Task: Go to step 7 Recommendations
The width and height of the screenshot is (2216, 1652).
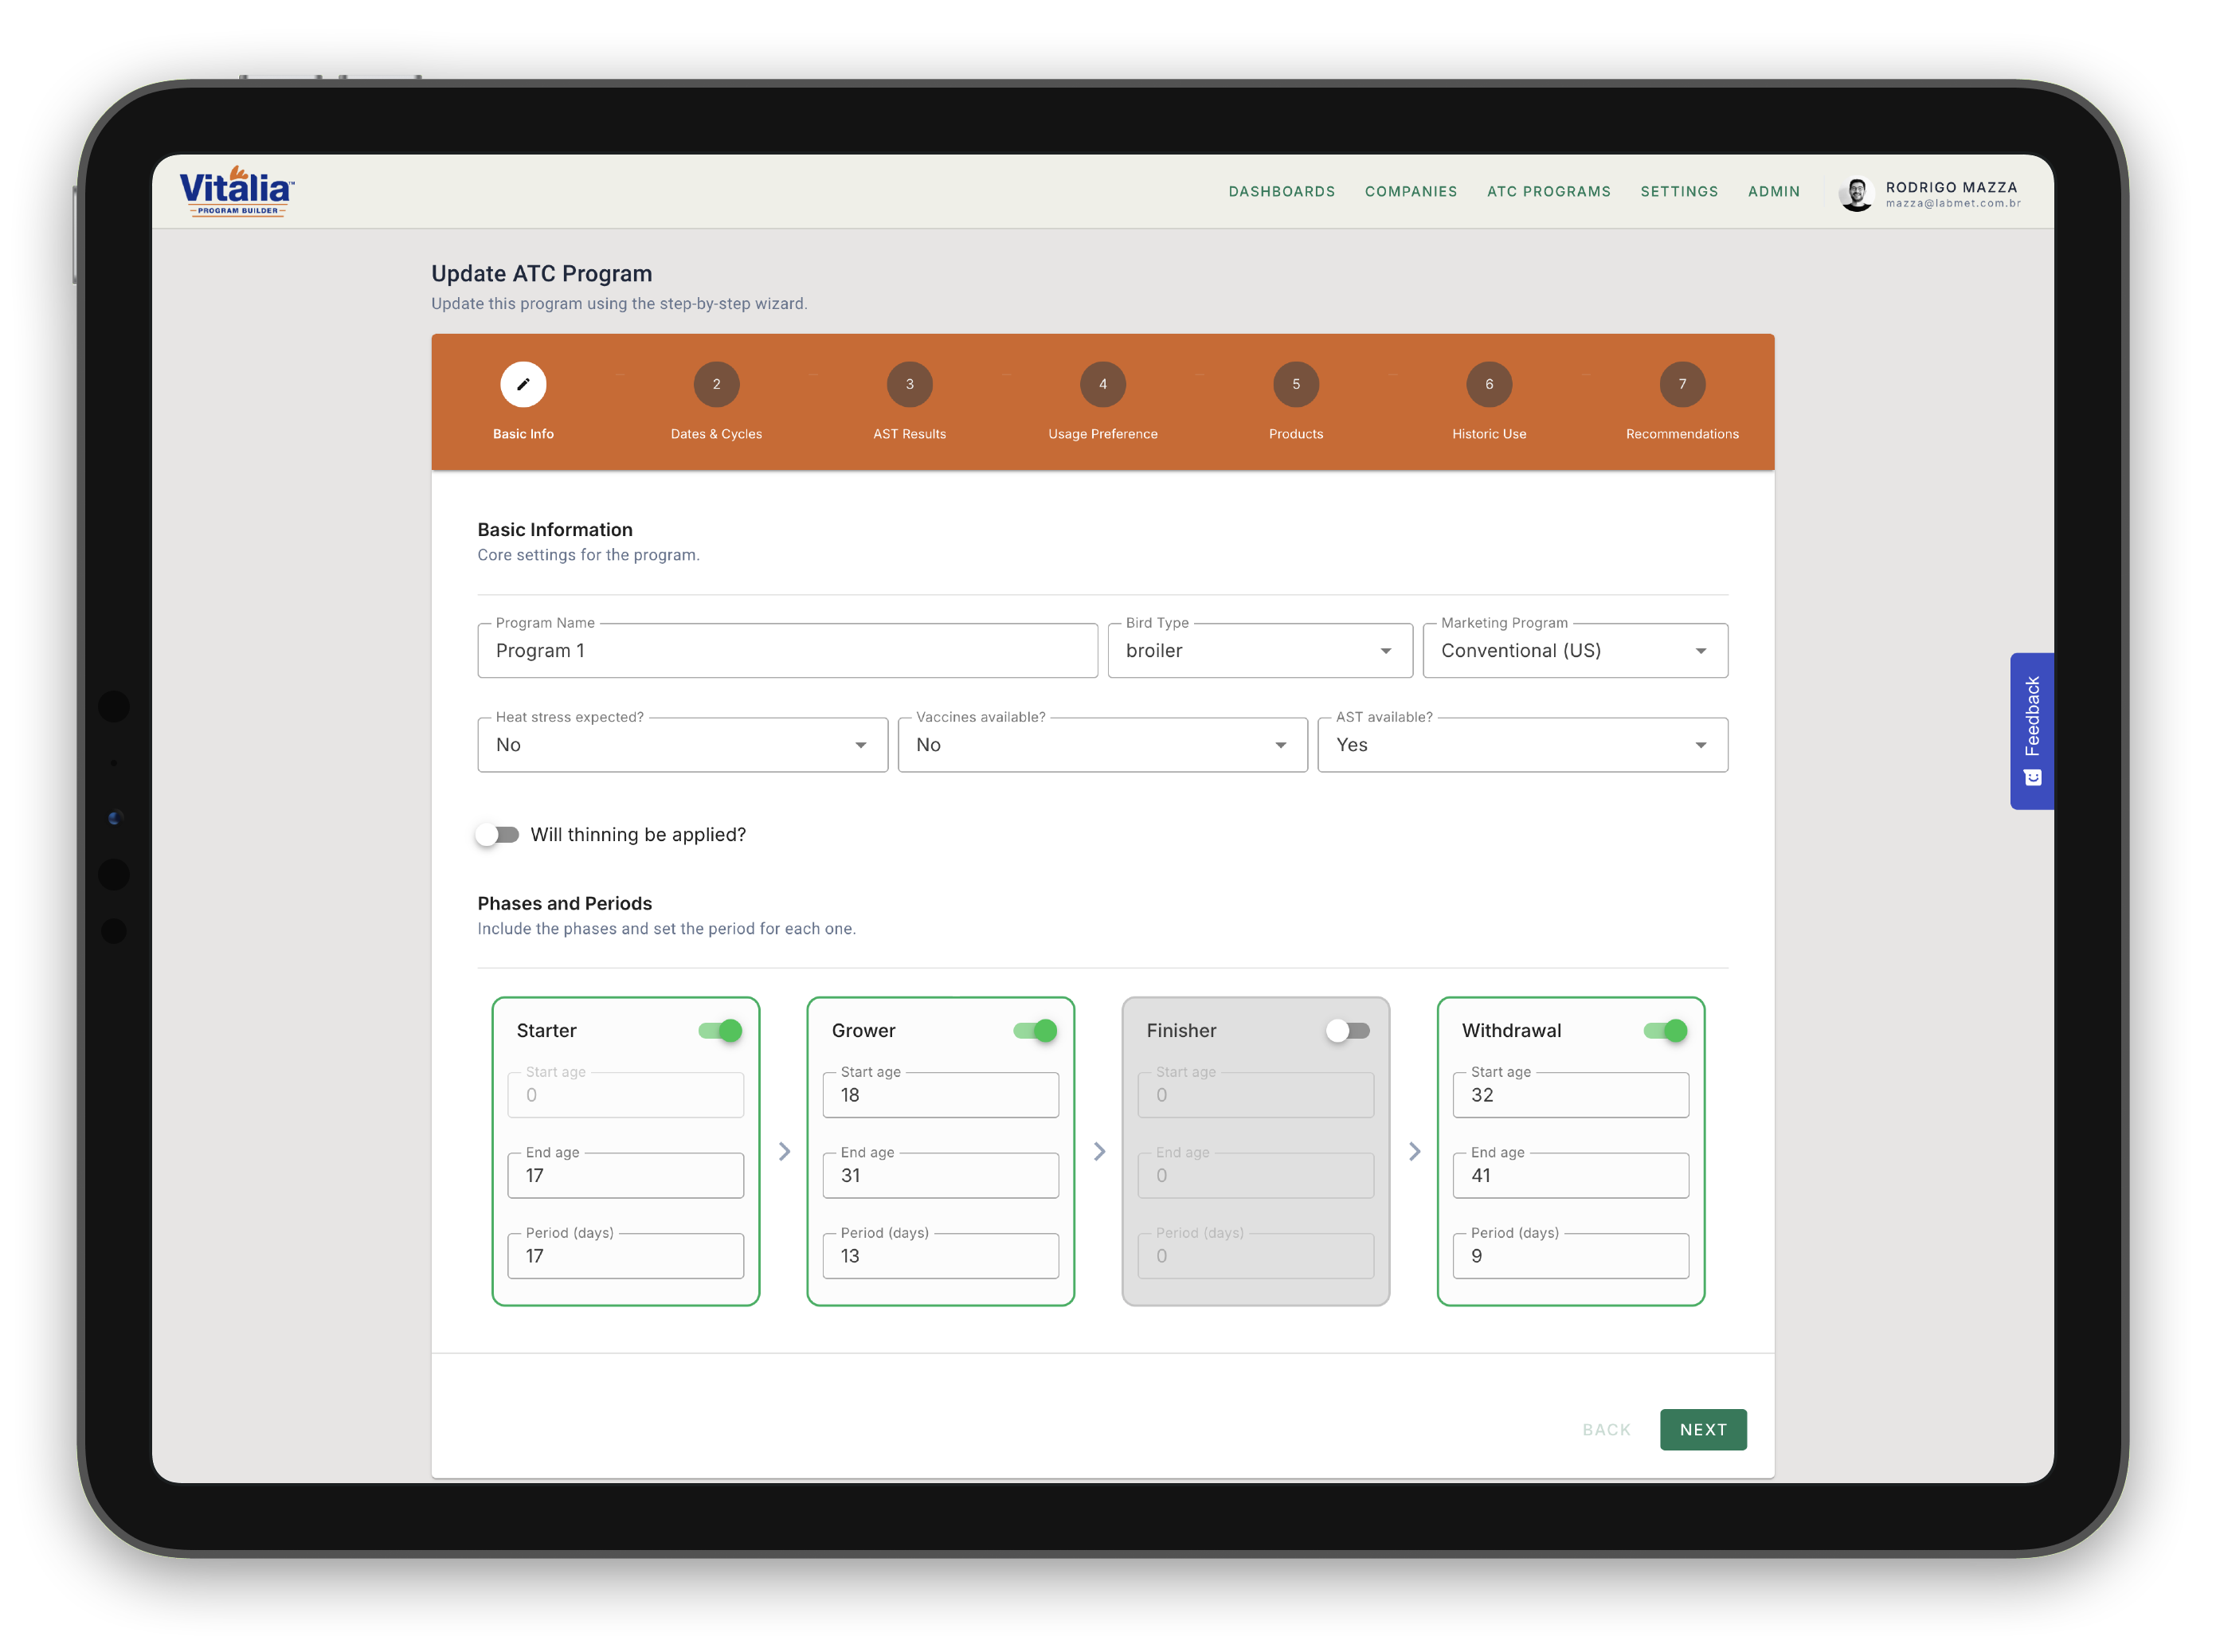Action: click(1682, 384)
